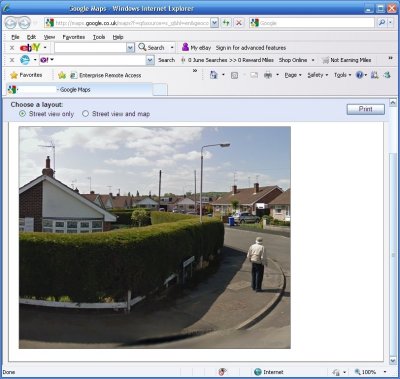Close the eBay toolbar with its X
The image size is (400, 379).
pos(12,48)
